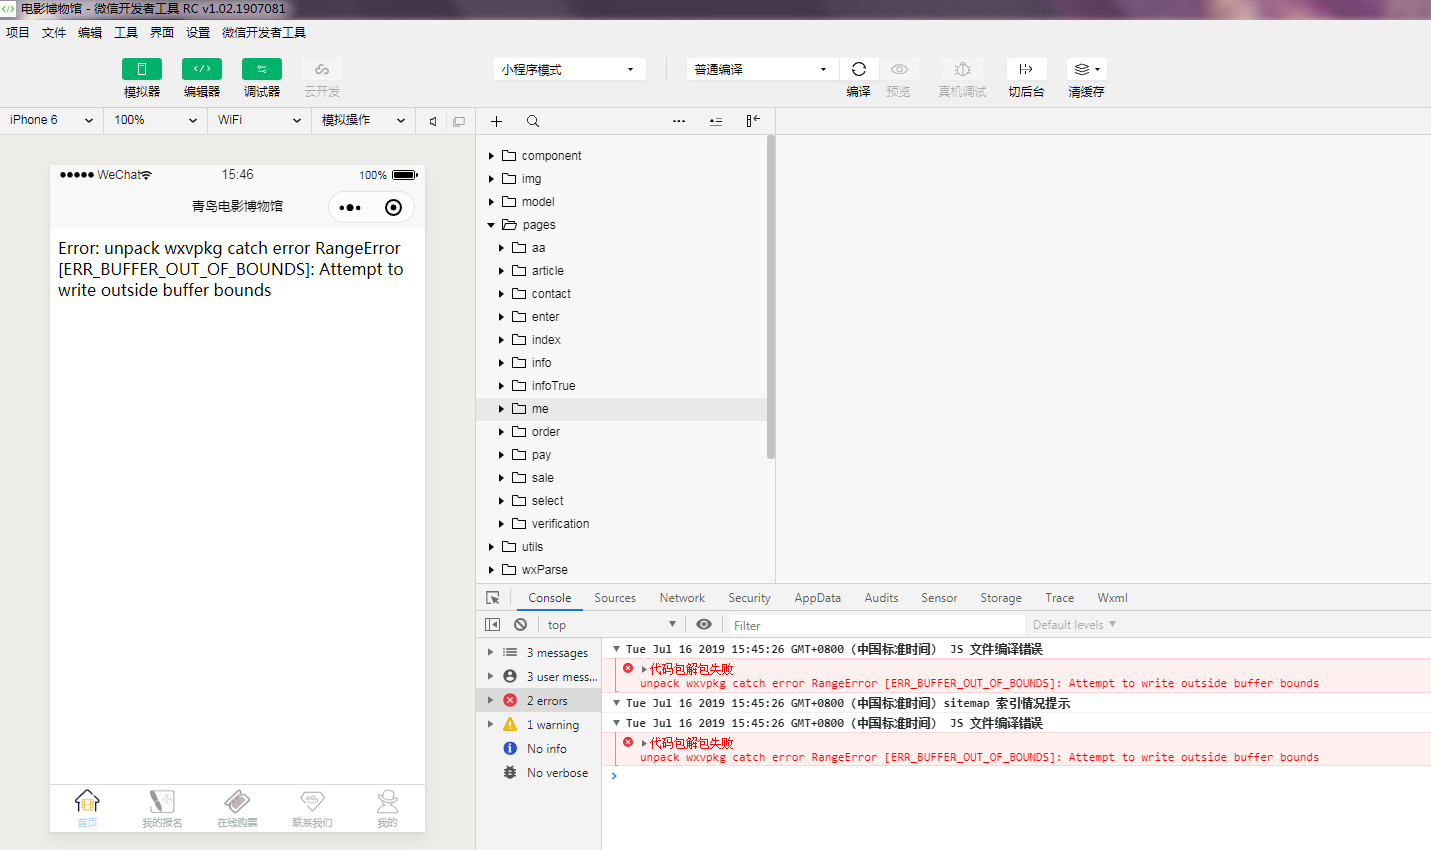
Task: Click the switch to background icon
Action: [x=1026, y=69]
